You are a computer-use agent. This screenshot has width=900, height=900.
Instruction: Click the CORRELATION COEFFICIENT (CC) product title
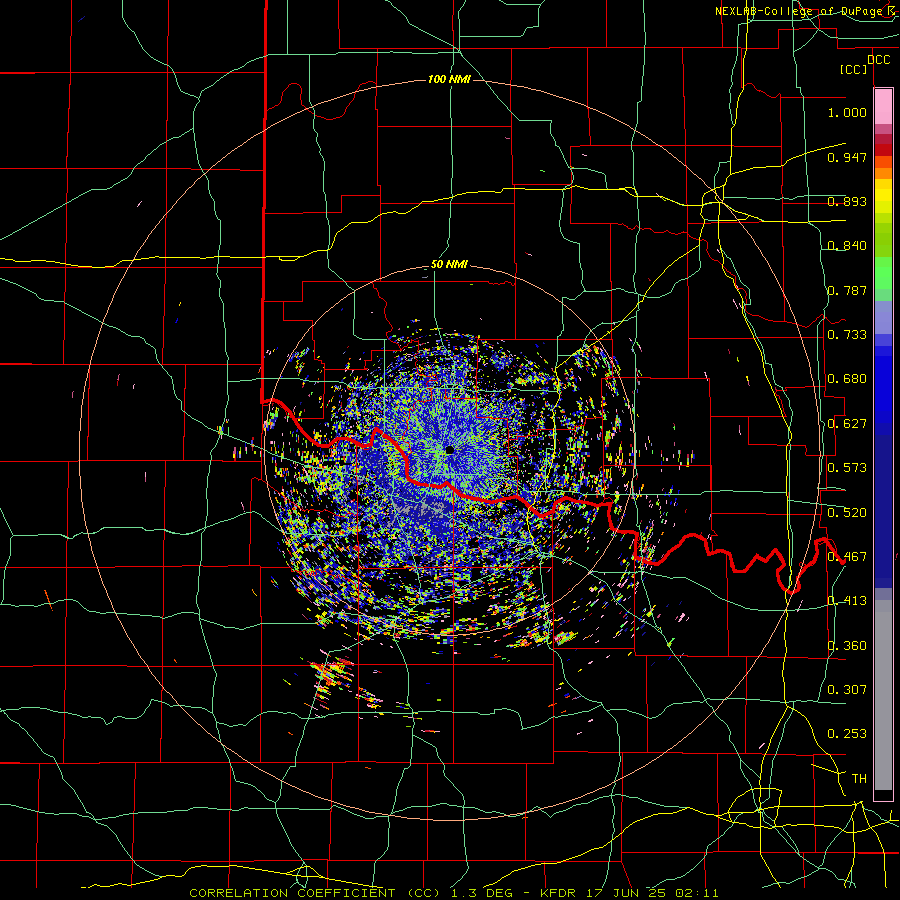tap(315, 893)
